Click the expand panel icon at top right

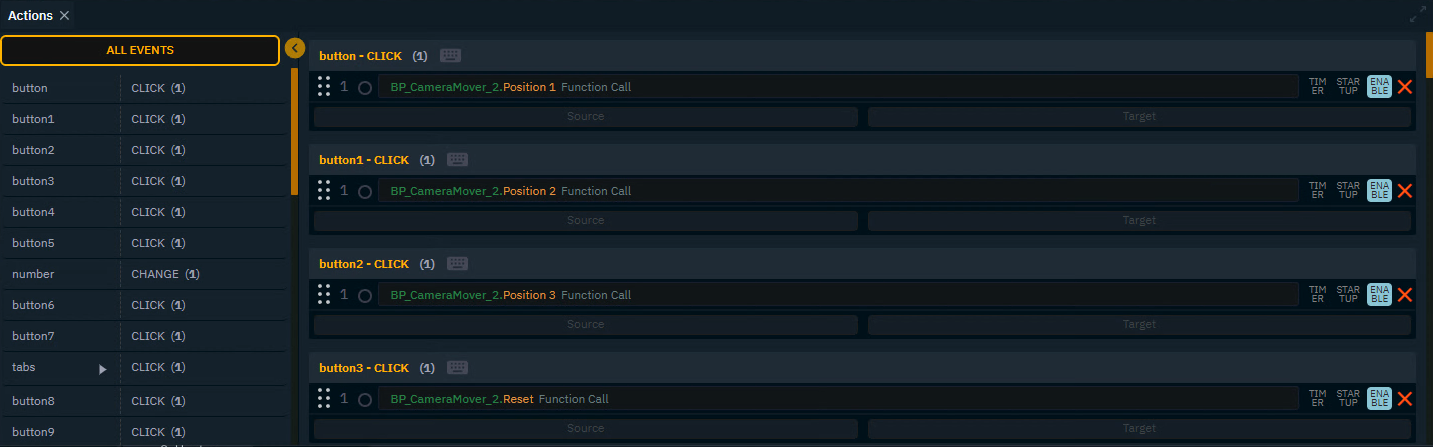point(1418,15)
